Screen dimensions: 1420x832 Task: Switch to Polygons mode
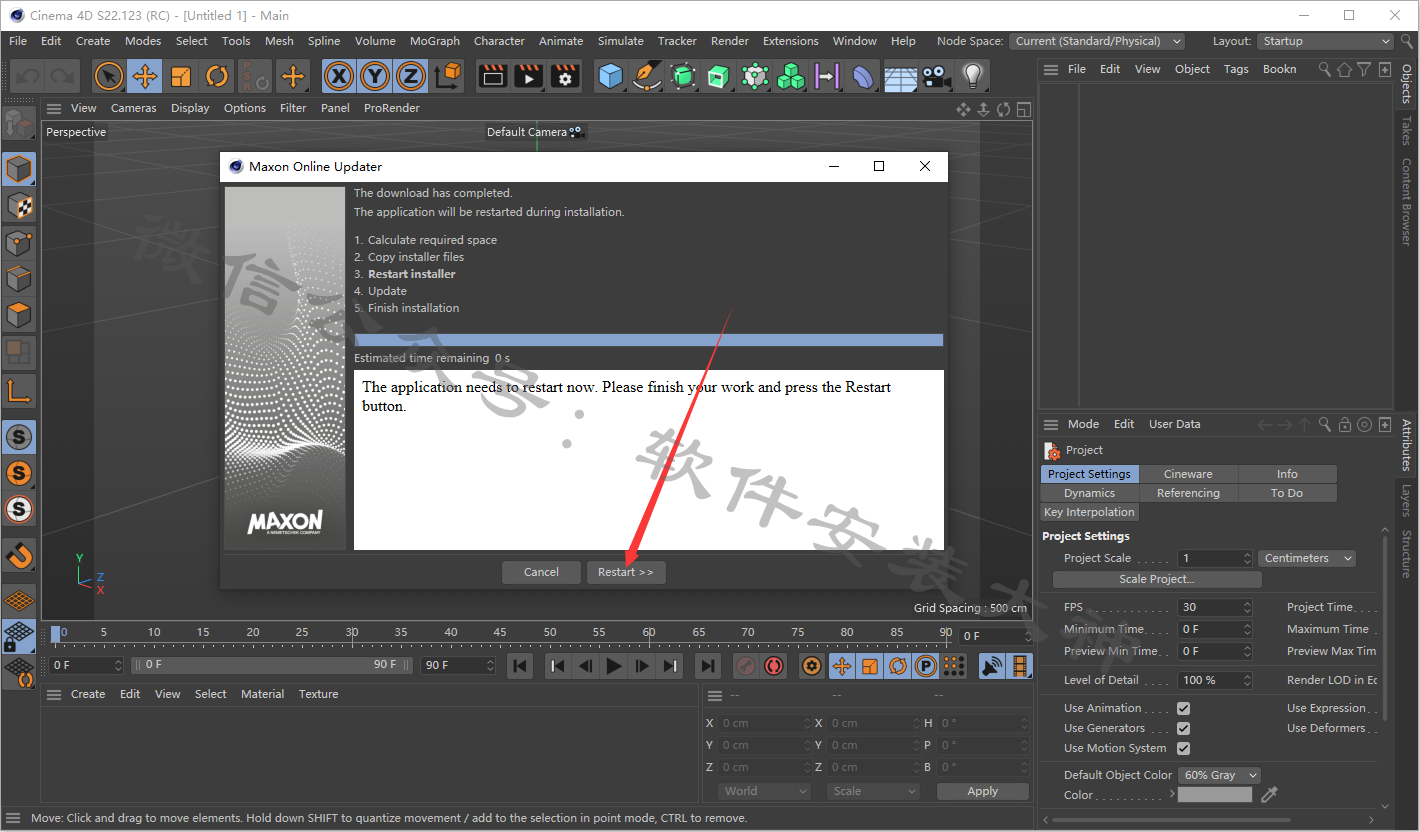pos(19,315)
